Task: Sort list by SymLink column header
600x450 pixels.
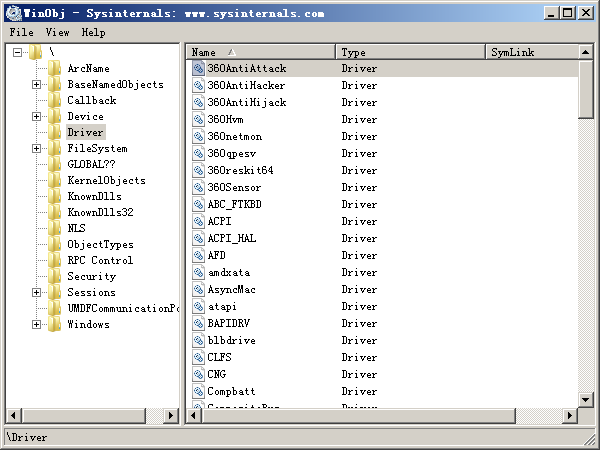Action: point(532,52)
